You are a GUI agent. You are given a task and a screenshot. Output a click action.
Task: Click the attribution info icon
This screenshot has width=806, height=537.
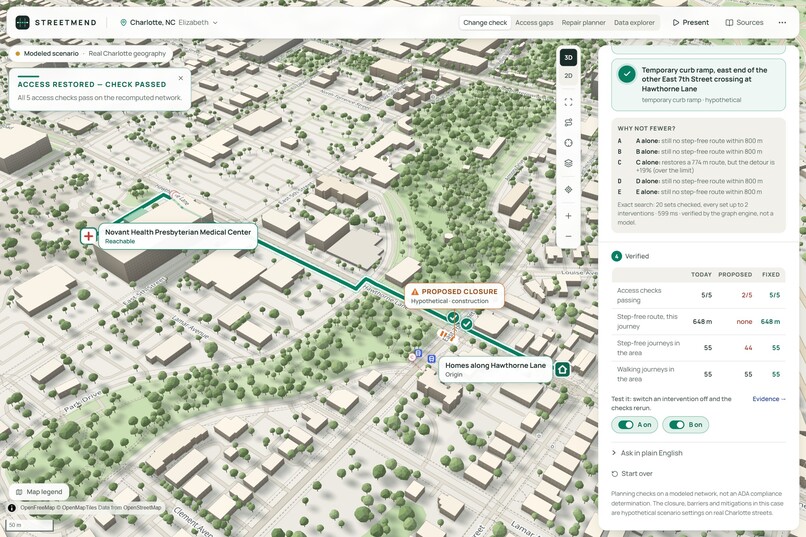[12, 508]
